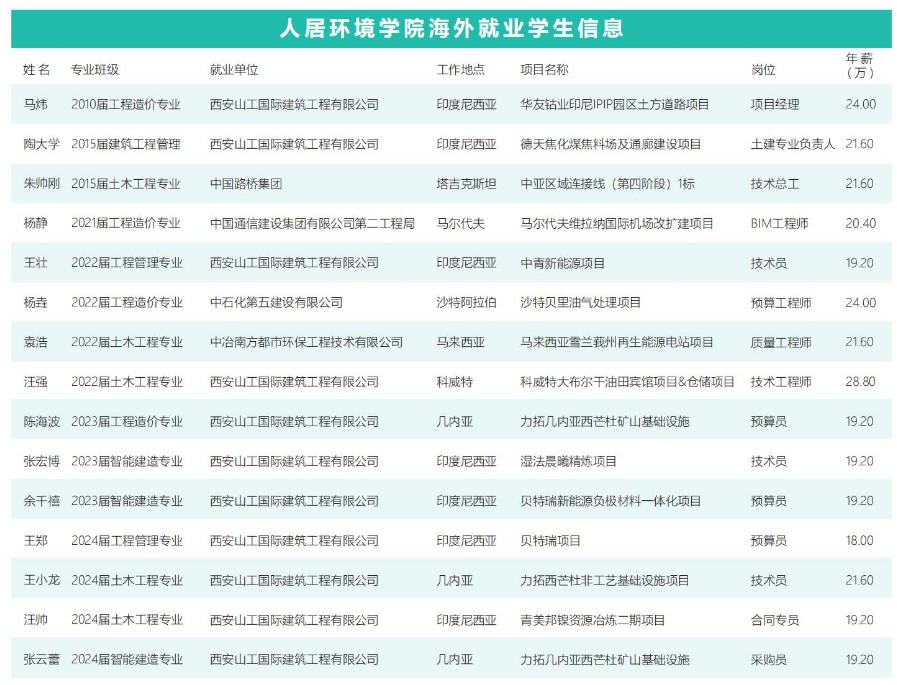Select the 中国路桥集团 employer cell

246,184
